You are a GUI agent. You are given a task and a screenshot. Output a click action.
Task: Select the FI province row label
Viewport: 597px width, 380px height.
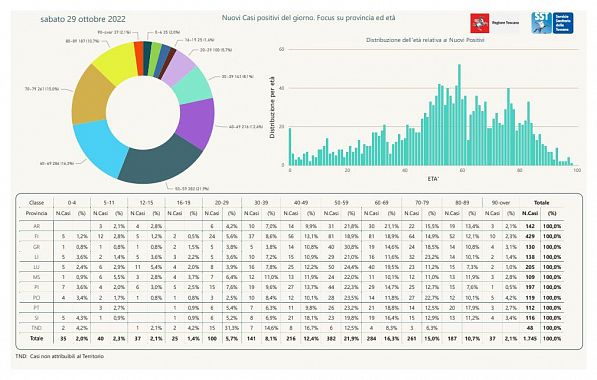pos(37,236)
